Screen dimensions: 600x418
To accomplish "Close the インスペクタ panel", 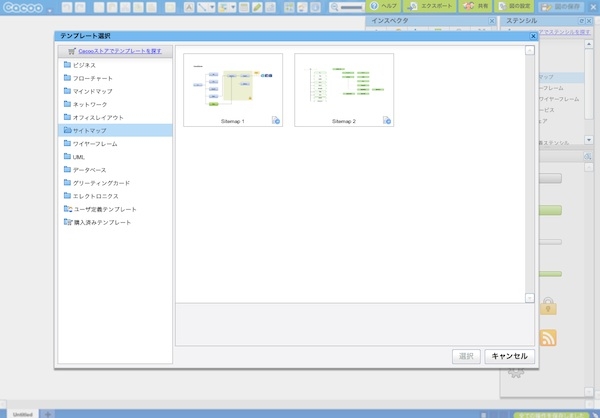I will 492,21.
